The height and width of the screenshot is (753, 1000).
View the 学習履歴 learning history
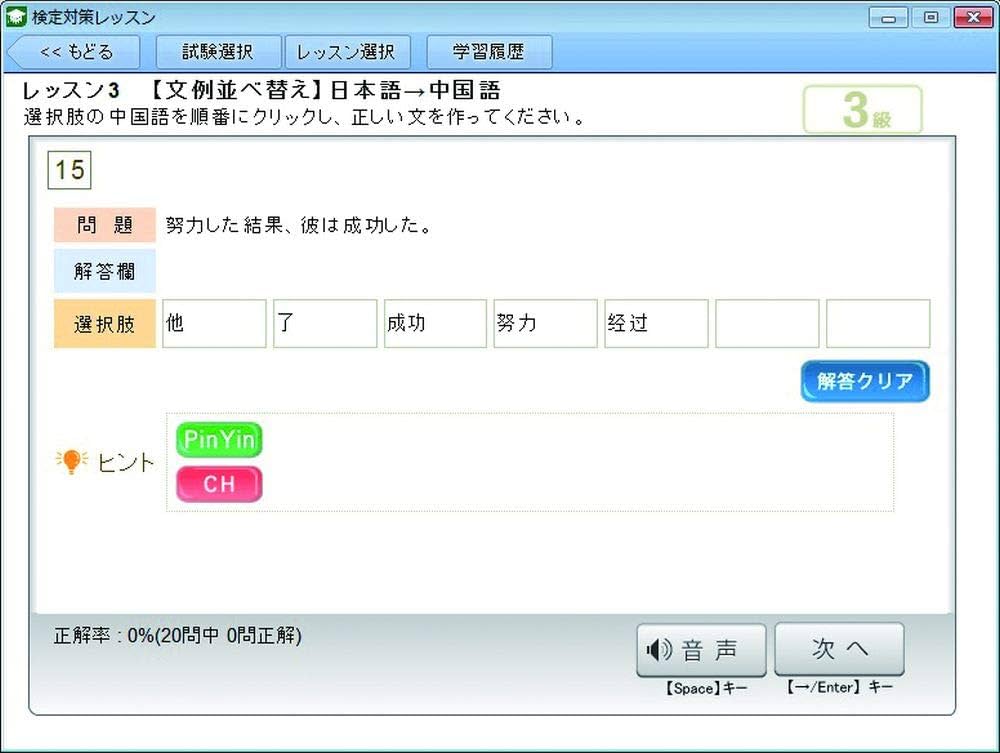point(489,52)
